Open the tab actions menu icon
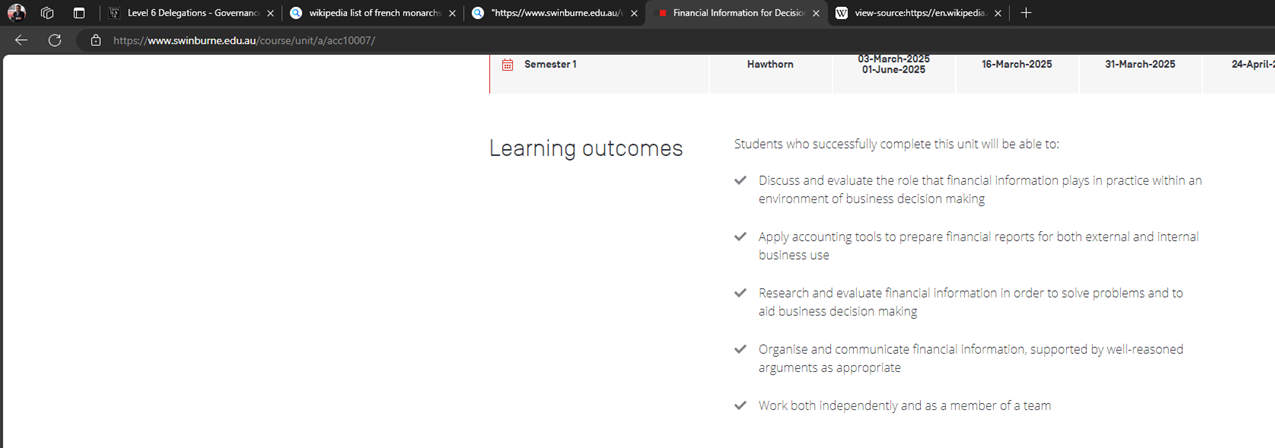Screen dimensions: 1275x448 79,13
